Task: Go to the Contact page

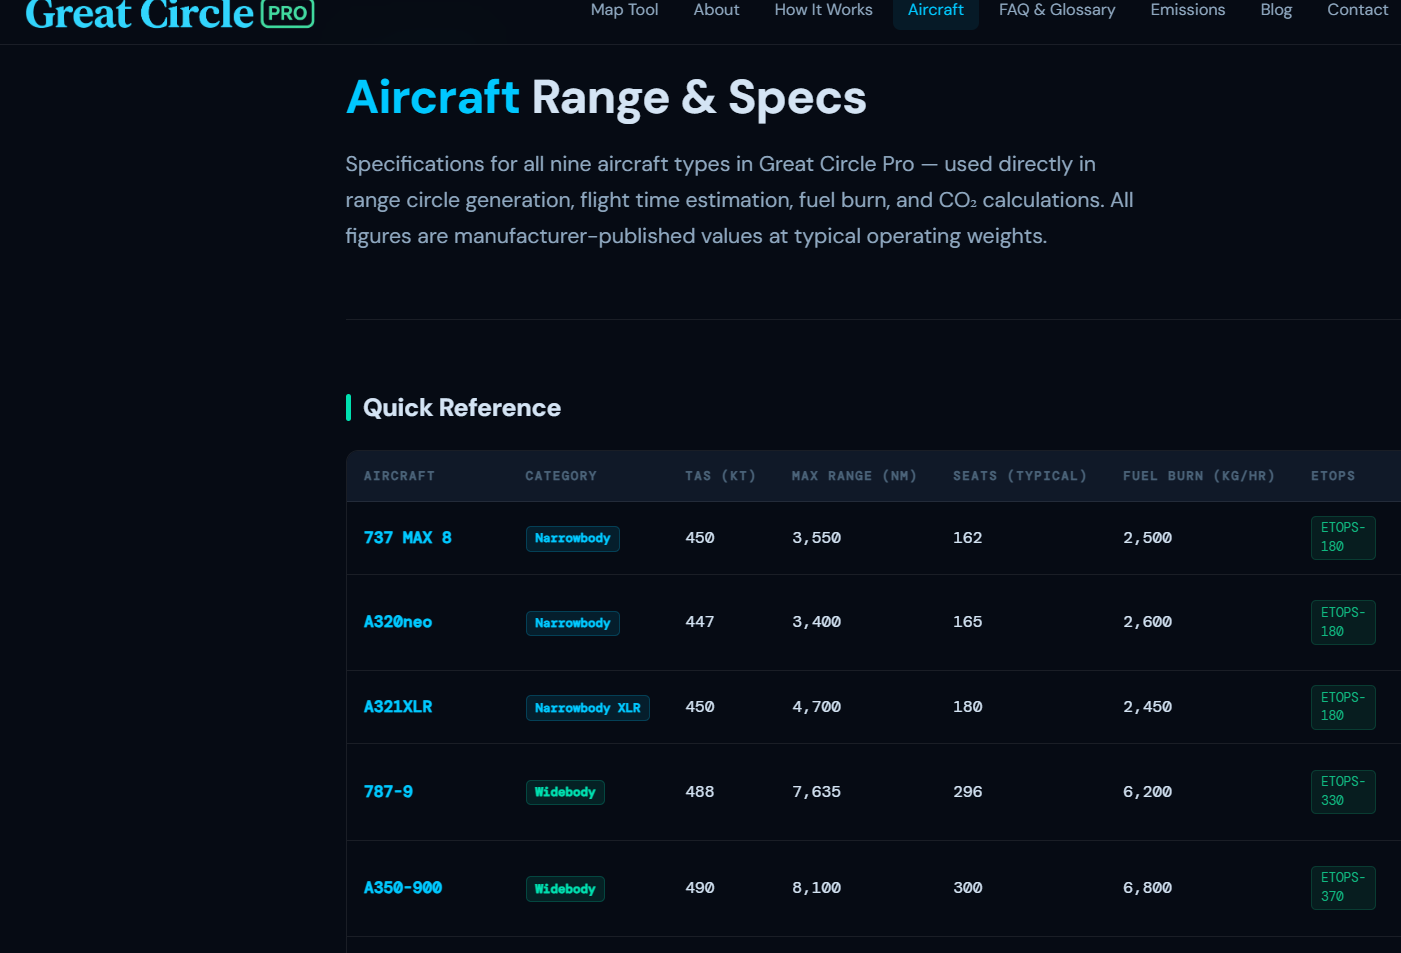Action: click(1357, 10)
